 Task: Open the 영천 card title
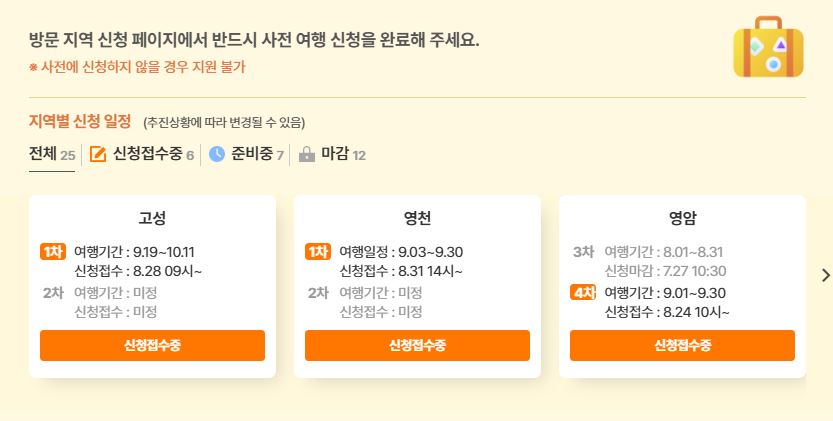click(417, 218)
